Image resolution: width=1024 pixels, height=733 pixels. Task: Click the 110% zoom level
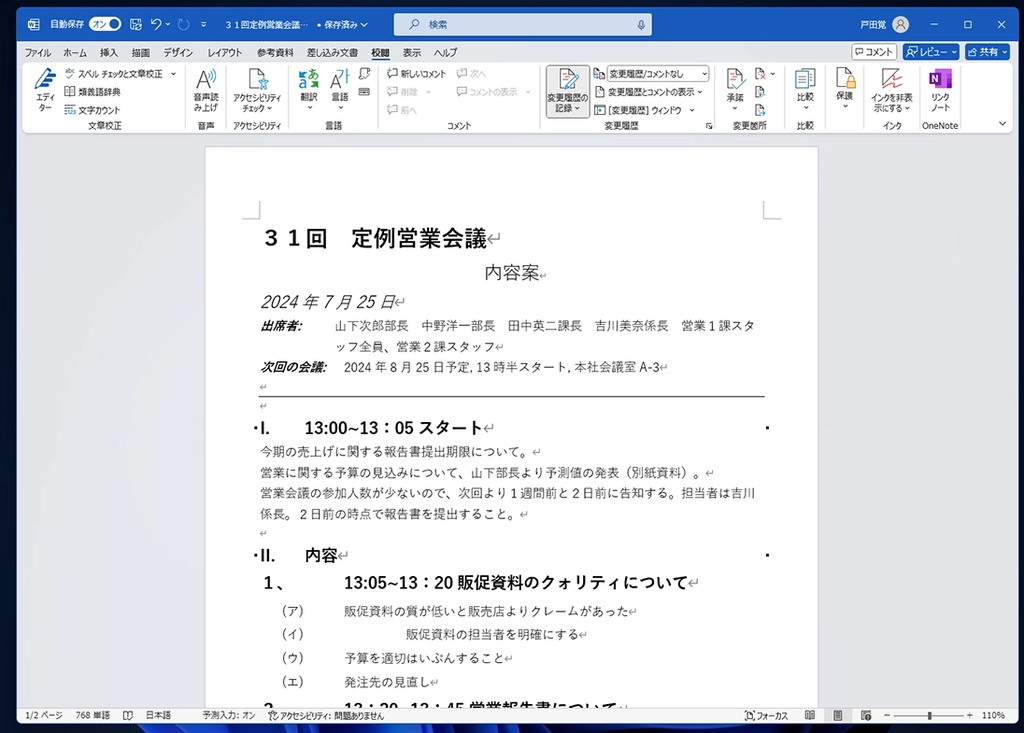993,715
